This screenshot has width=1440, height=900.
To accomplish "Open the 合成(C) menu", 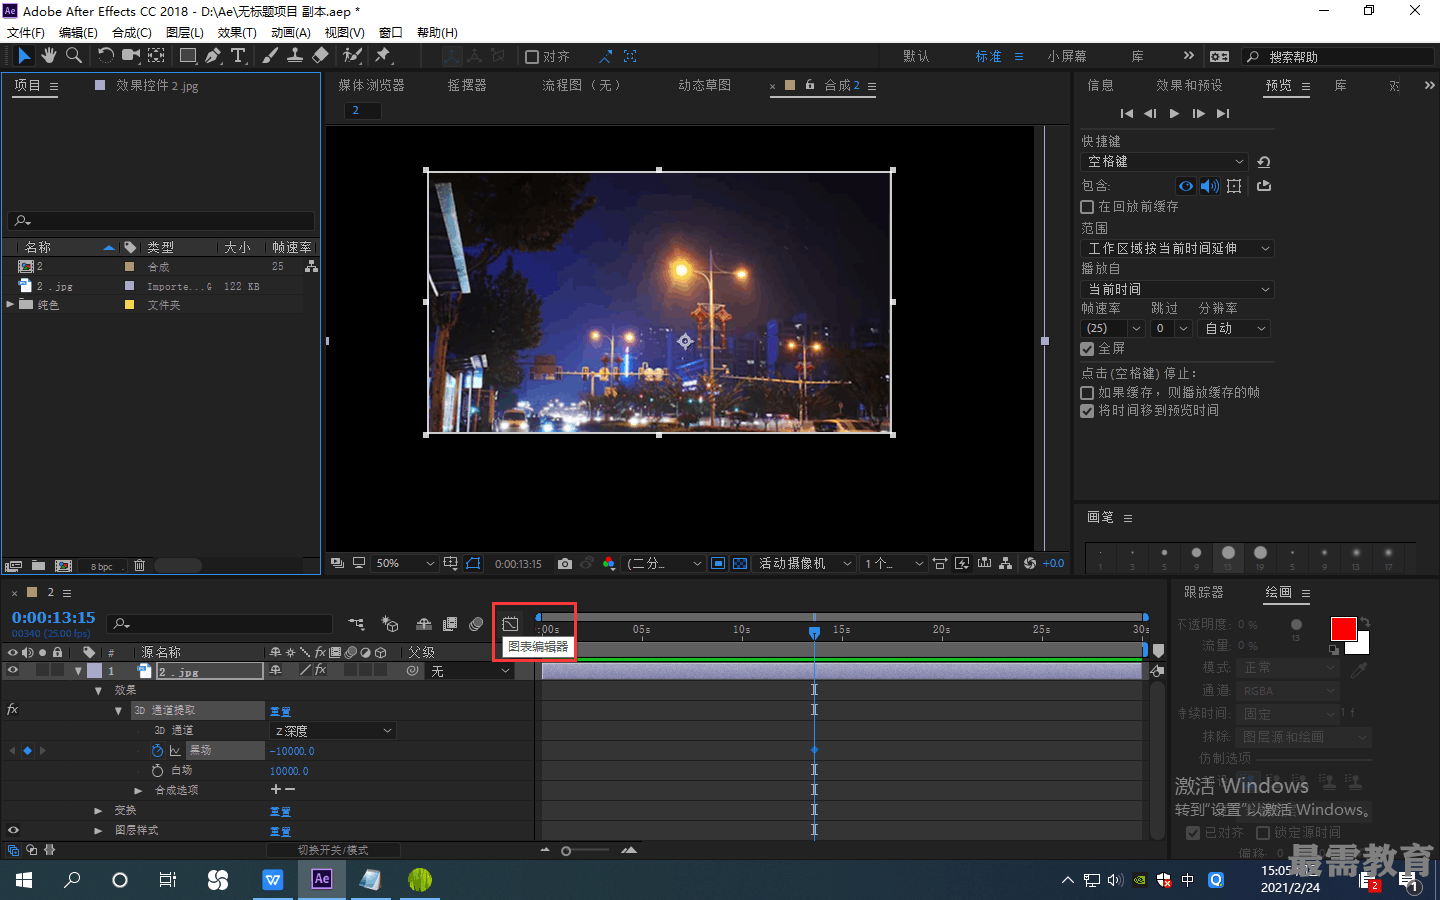I will 132,32.
